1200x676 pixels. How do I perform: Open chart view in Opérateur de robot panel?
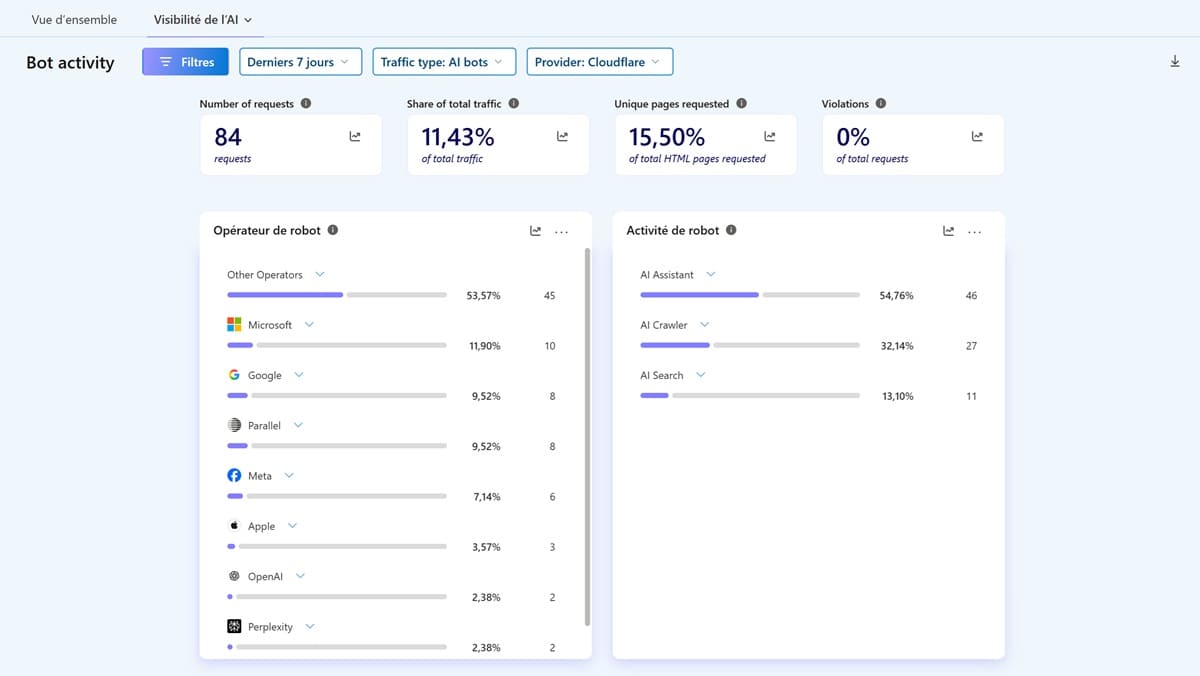click(x=535, y=231)
